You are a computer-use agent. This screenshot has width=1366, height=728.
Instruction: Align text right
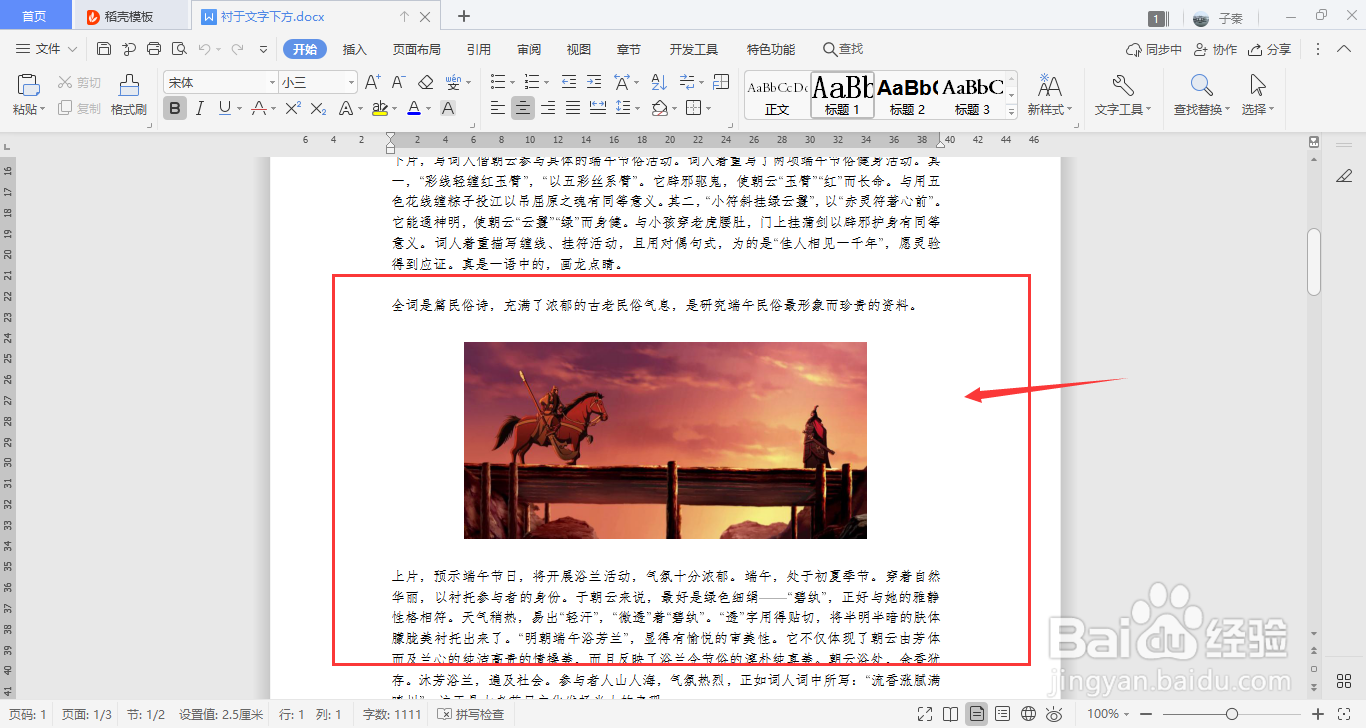click(547, 108)
